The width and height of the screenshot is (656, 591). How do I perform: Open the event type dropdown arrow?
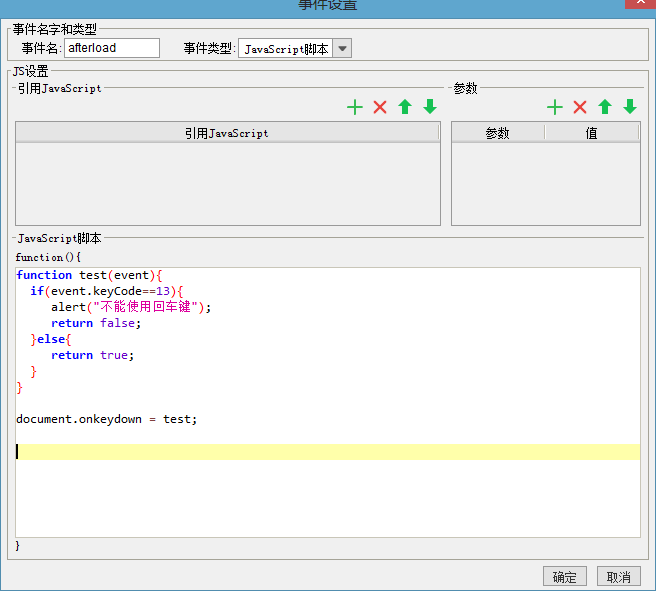tap(342, 49)
